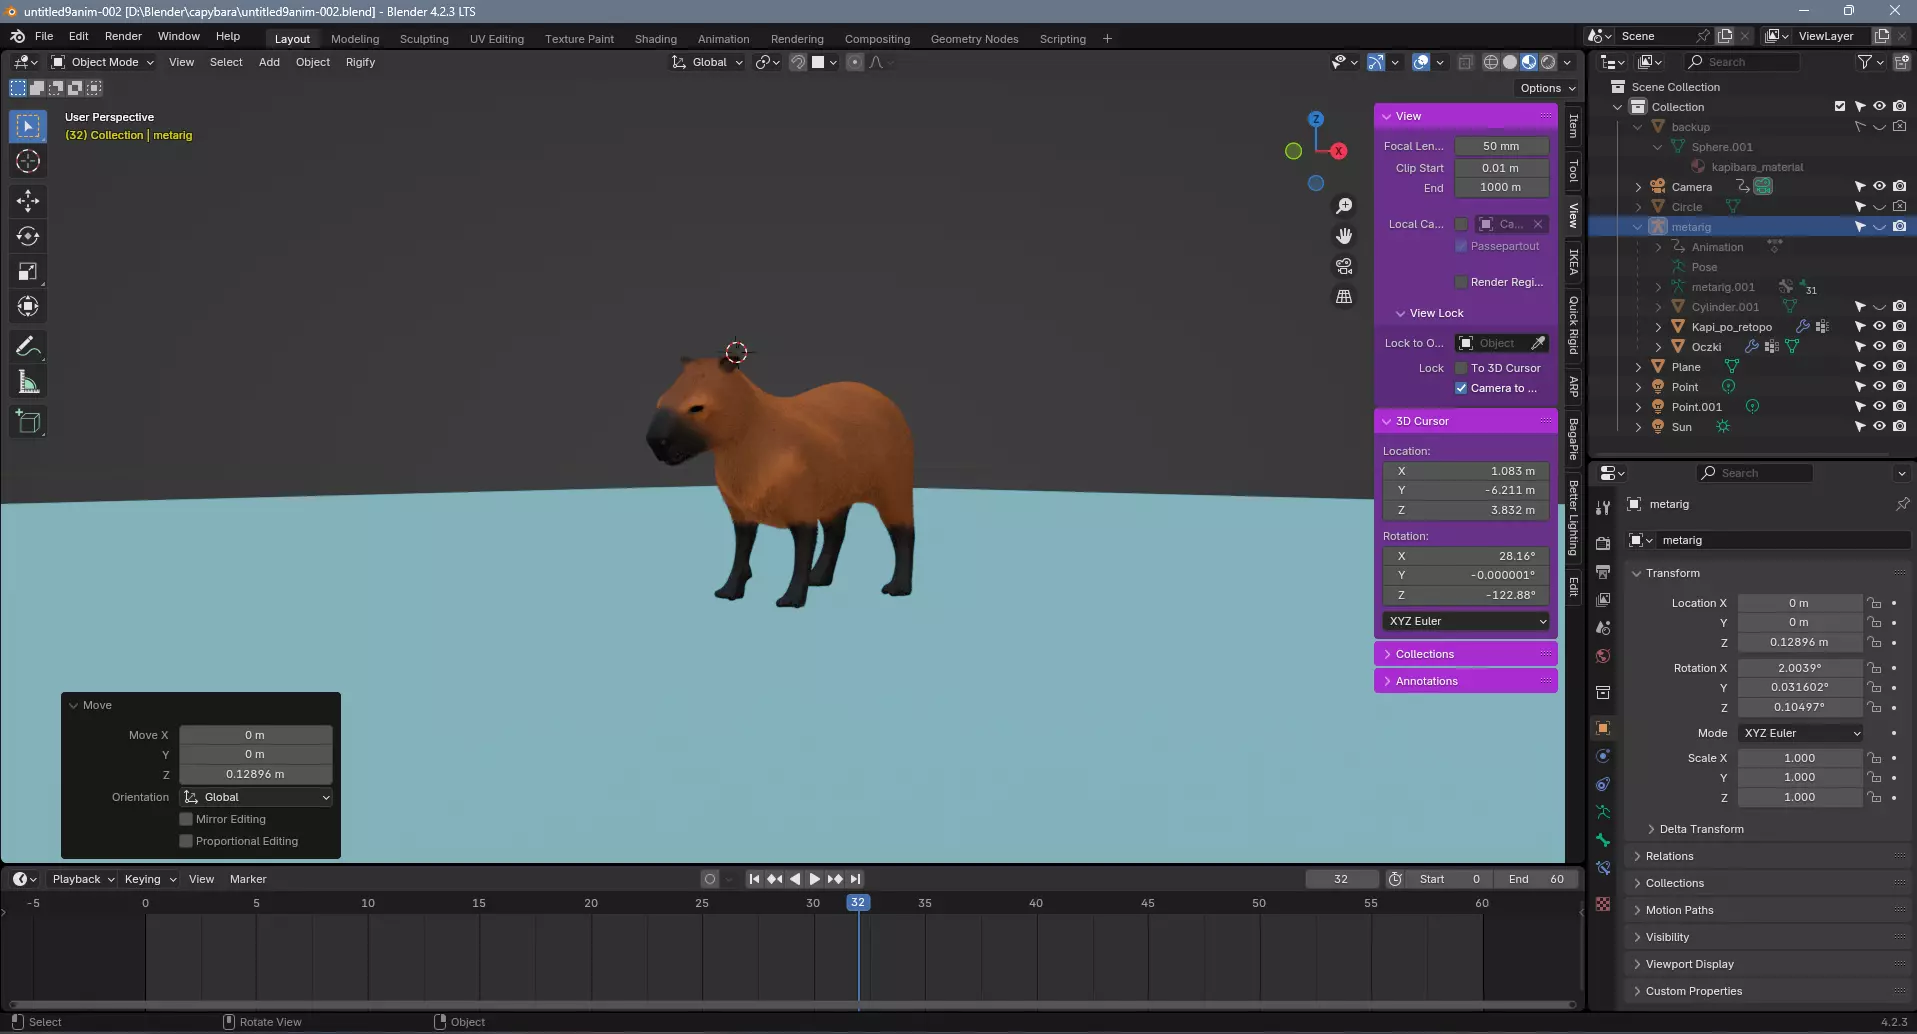Open the Item sidebar tab
Viewport: 1917px width, 1034px height.
tap(1574, 126)
